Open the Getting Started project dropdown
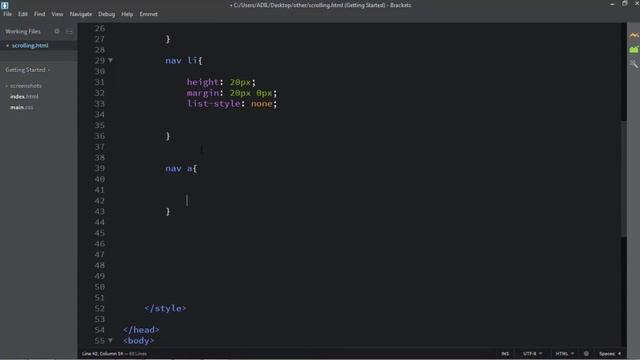Screen dimensions: 640x360 coord(28,70)
